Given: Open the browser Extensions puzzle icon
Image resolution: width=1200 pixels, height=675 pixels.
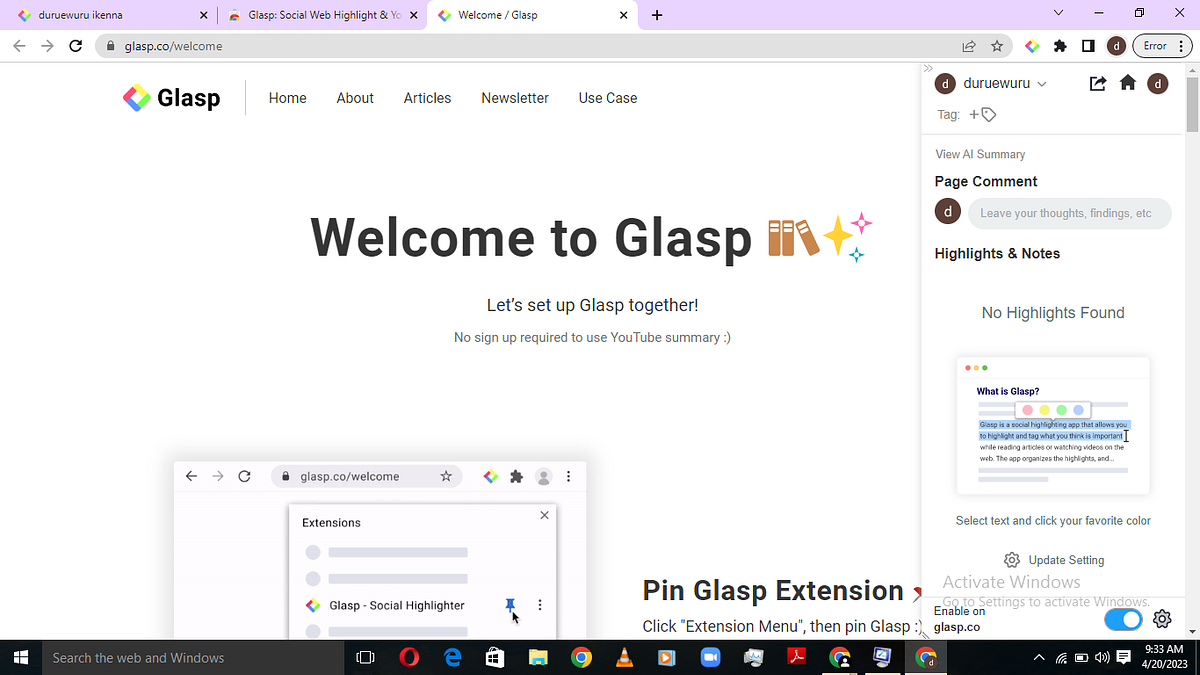Looking at the screenshot, I should point(1060,45).
